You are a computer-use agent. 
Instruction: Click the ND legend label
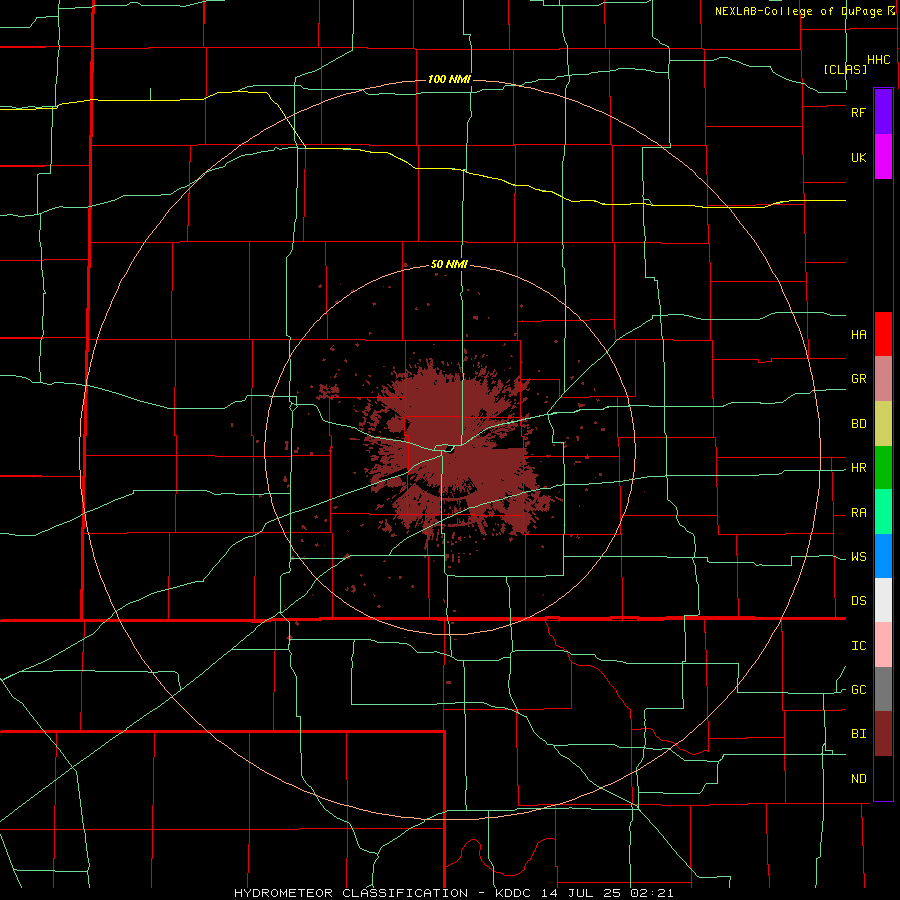point(858,779)
